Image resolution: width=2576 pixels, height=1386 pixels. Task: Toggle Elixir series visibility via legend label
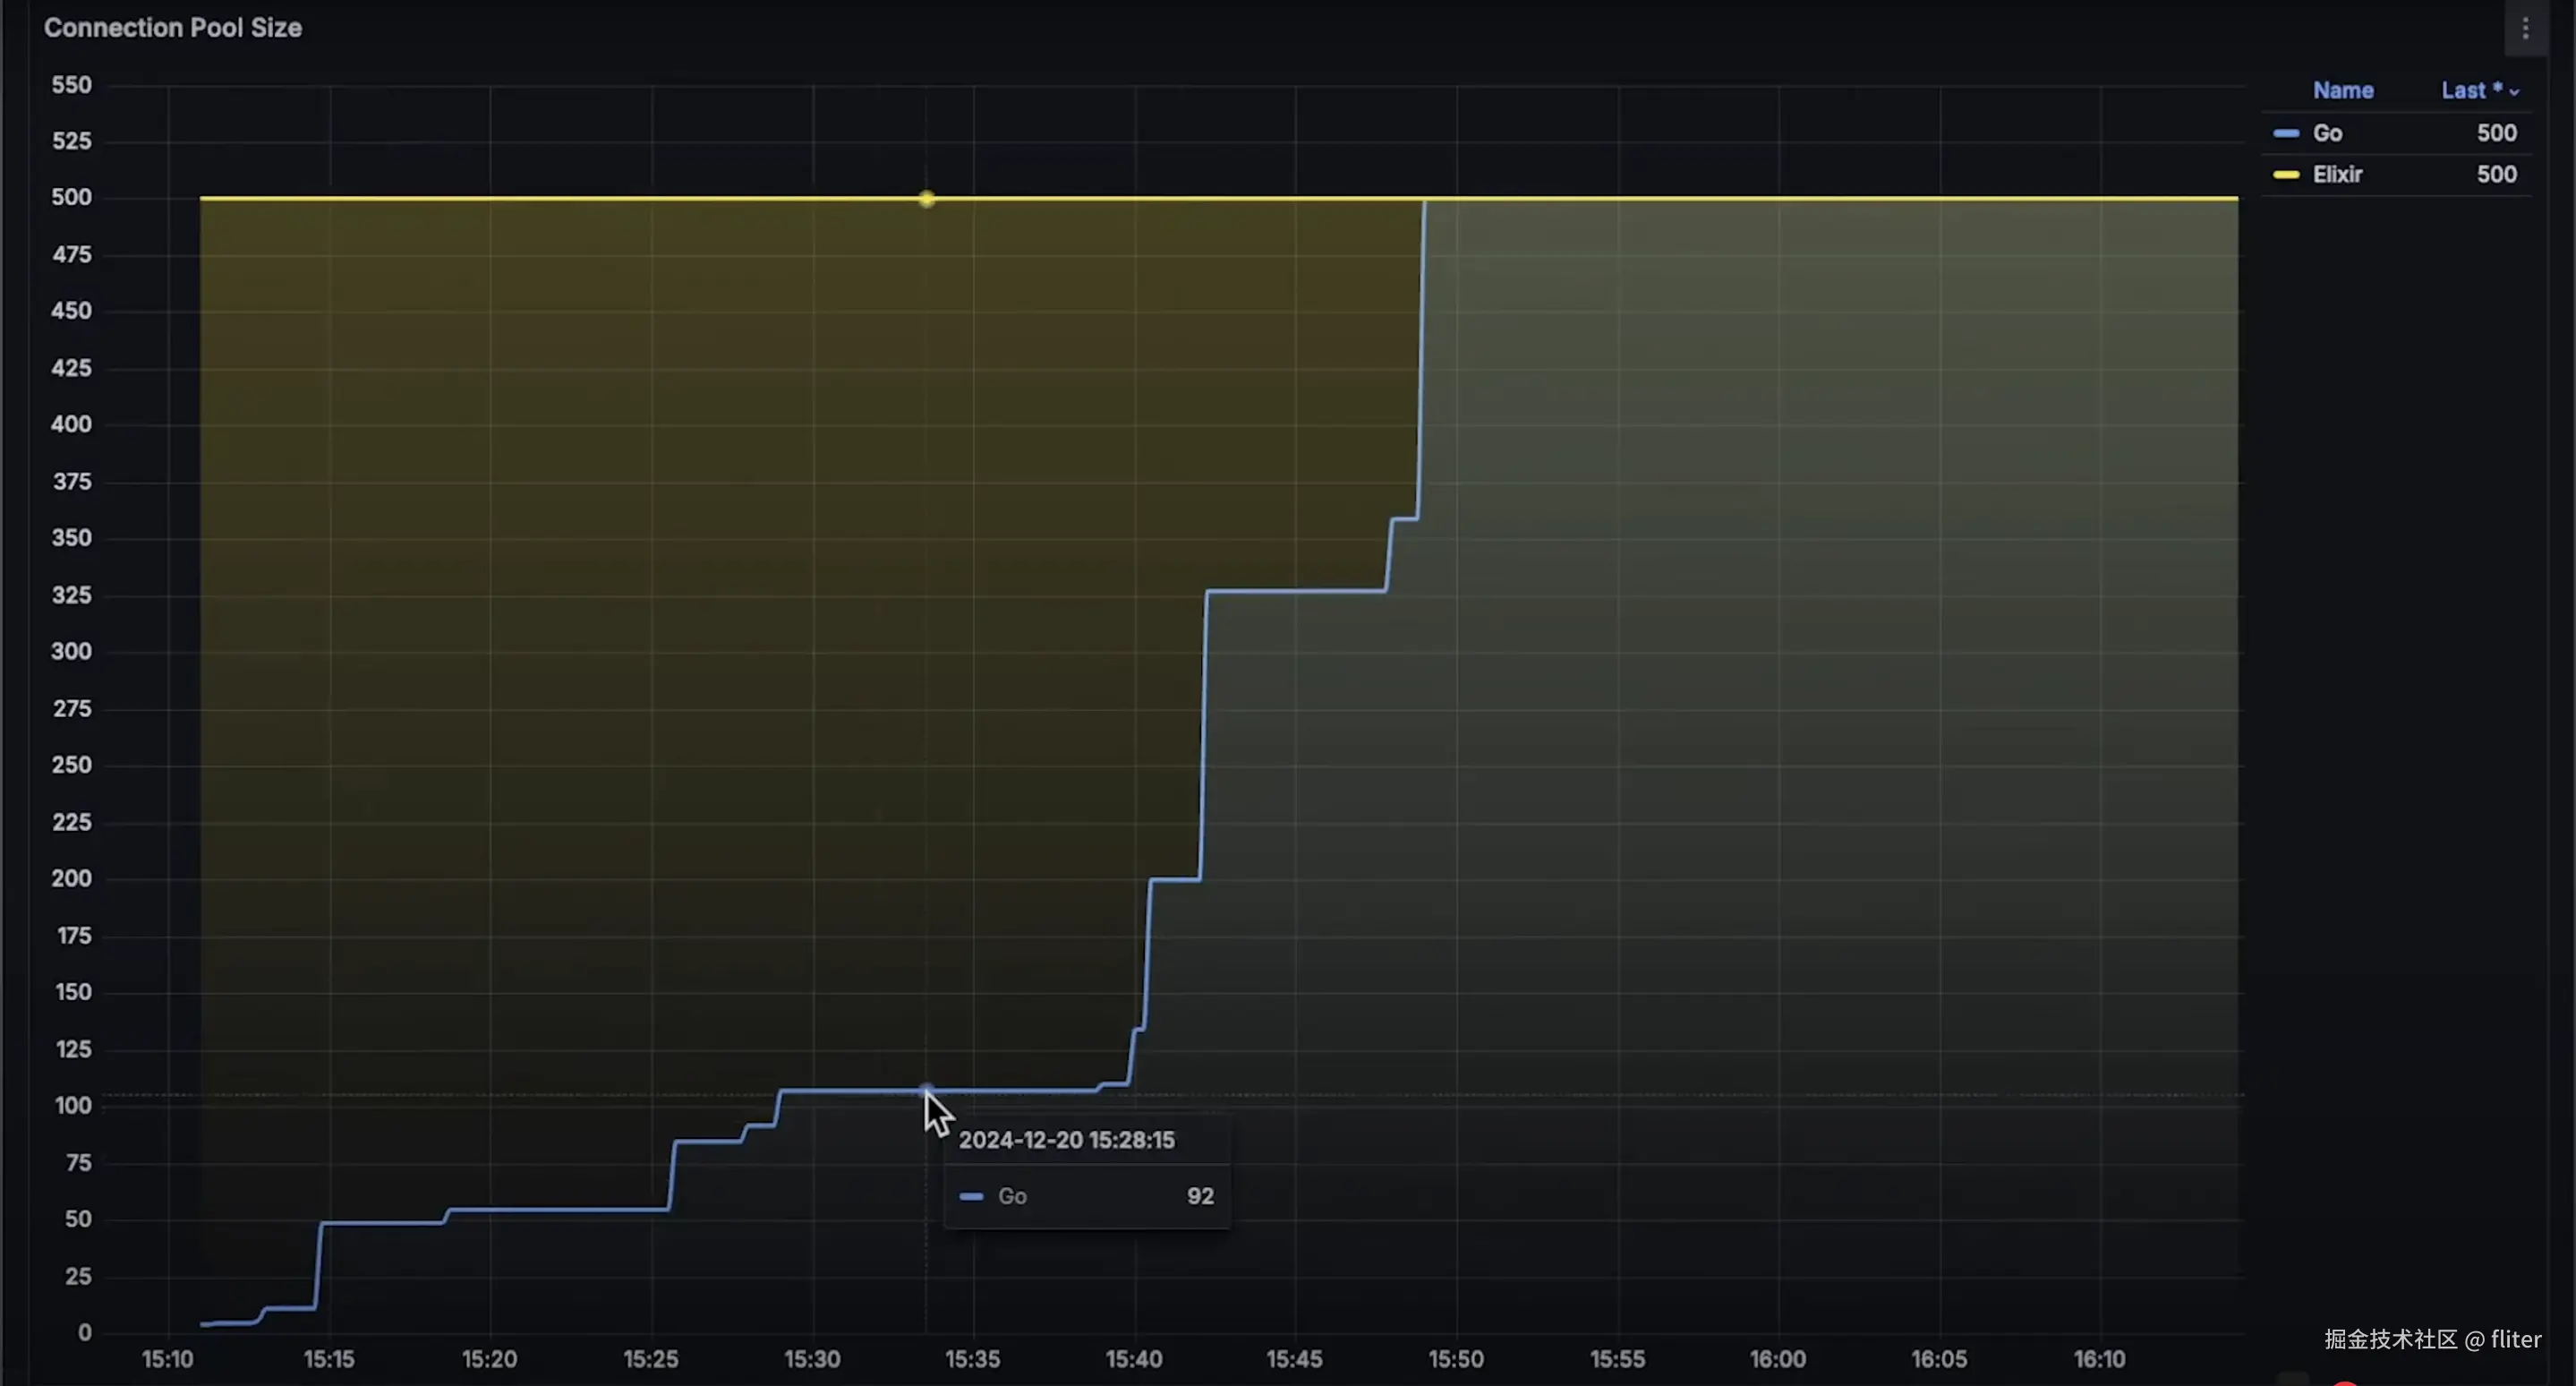coord(2337,174)
